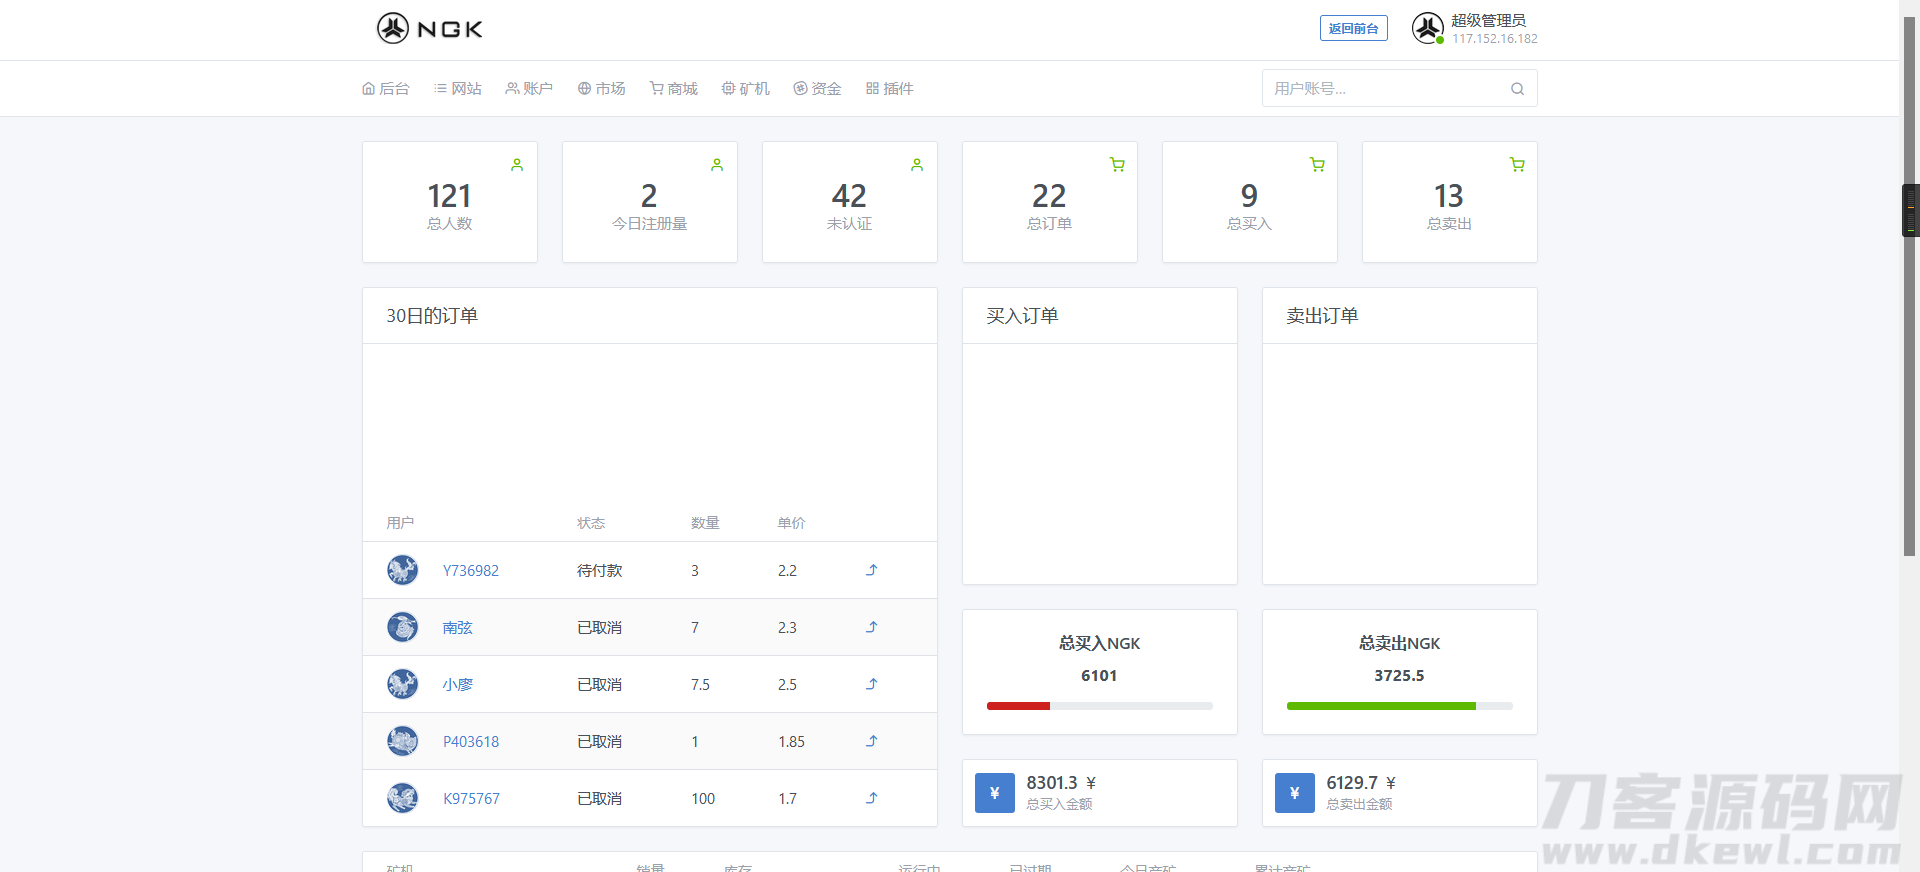The height and width of the screenshot is (872, 1920).
Task: Click the super admin avatar icon
Action: click(1427, 28)
